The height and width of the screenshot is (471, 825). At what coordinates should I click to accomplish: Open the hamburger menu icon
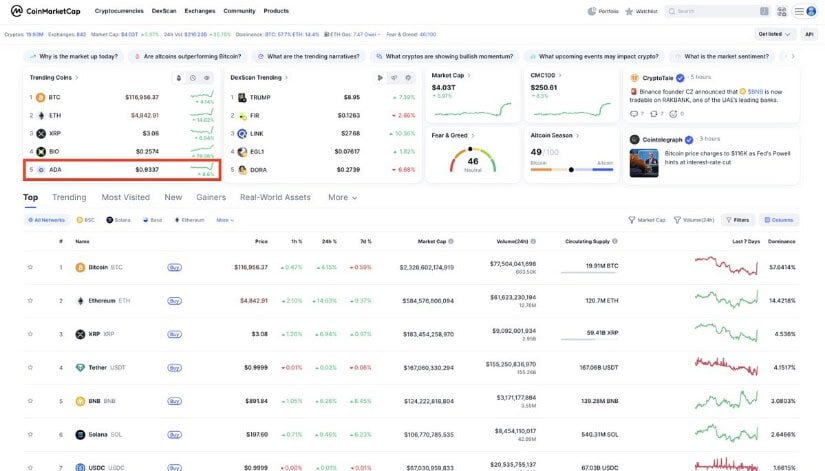(x=799, y=11)
